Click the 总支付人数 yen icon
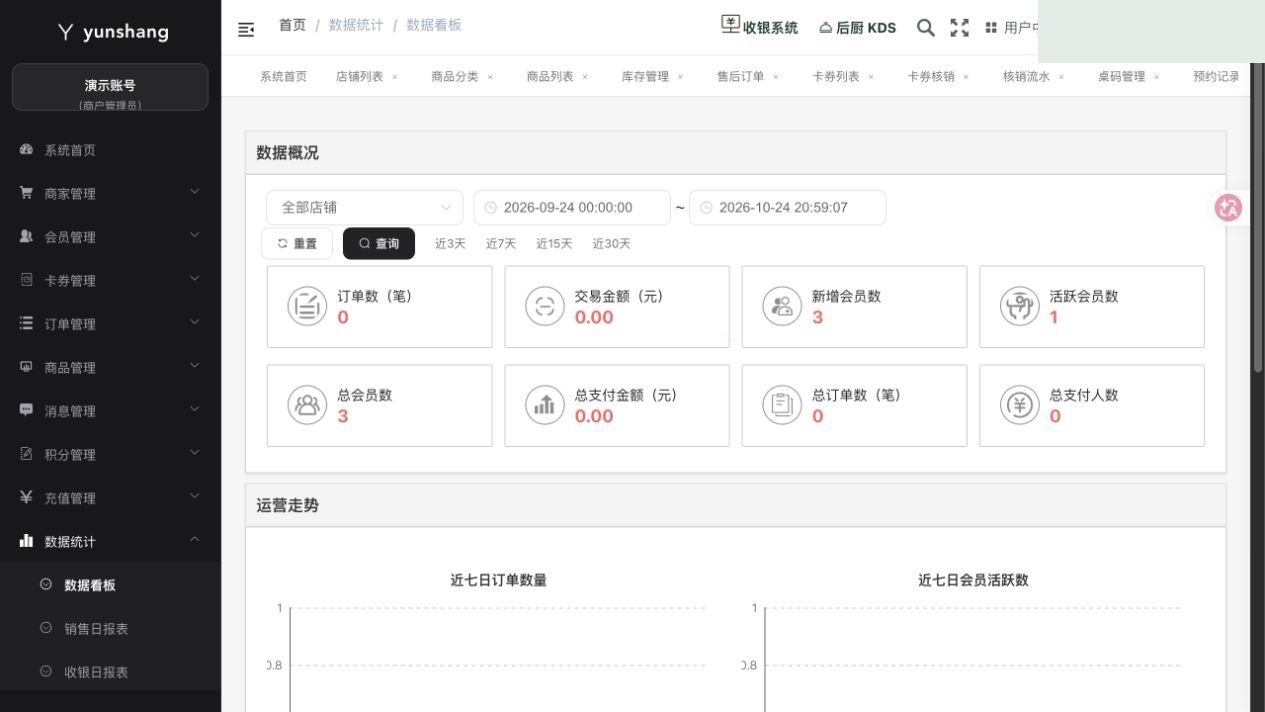The height and width of the screenshot is (712, 1265). (x=1020, y=405)
